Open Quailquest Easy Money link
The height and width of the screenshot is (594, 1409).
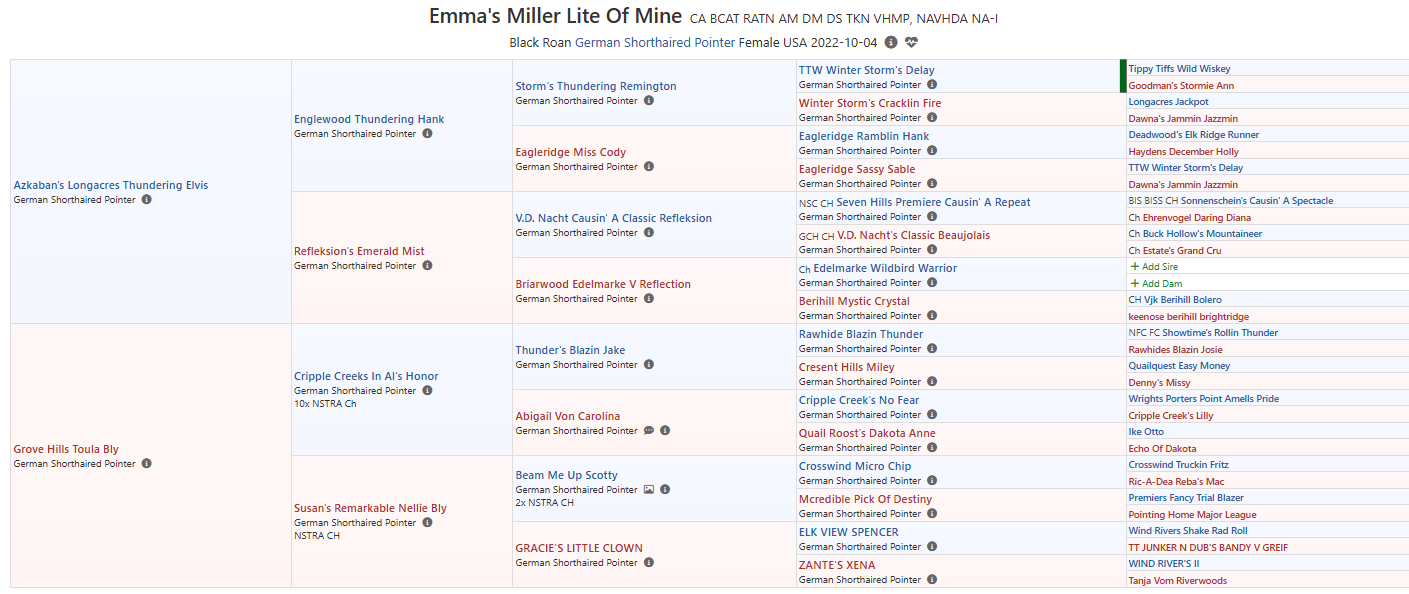tap(1180, 366)
